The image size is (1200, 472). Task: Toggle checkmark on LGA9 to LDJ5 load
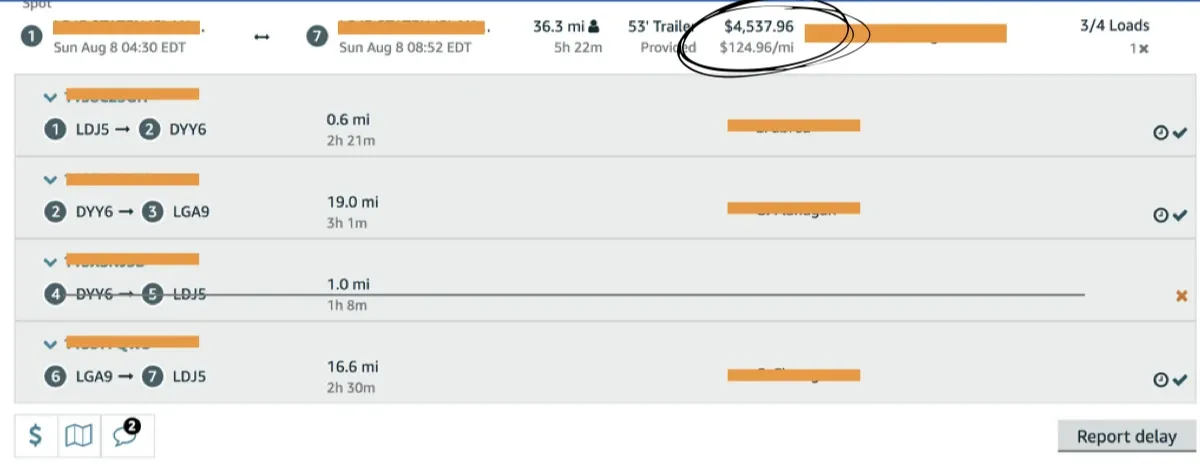pos(1179,380)
